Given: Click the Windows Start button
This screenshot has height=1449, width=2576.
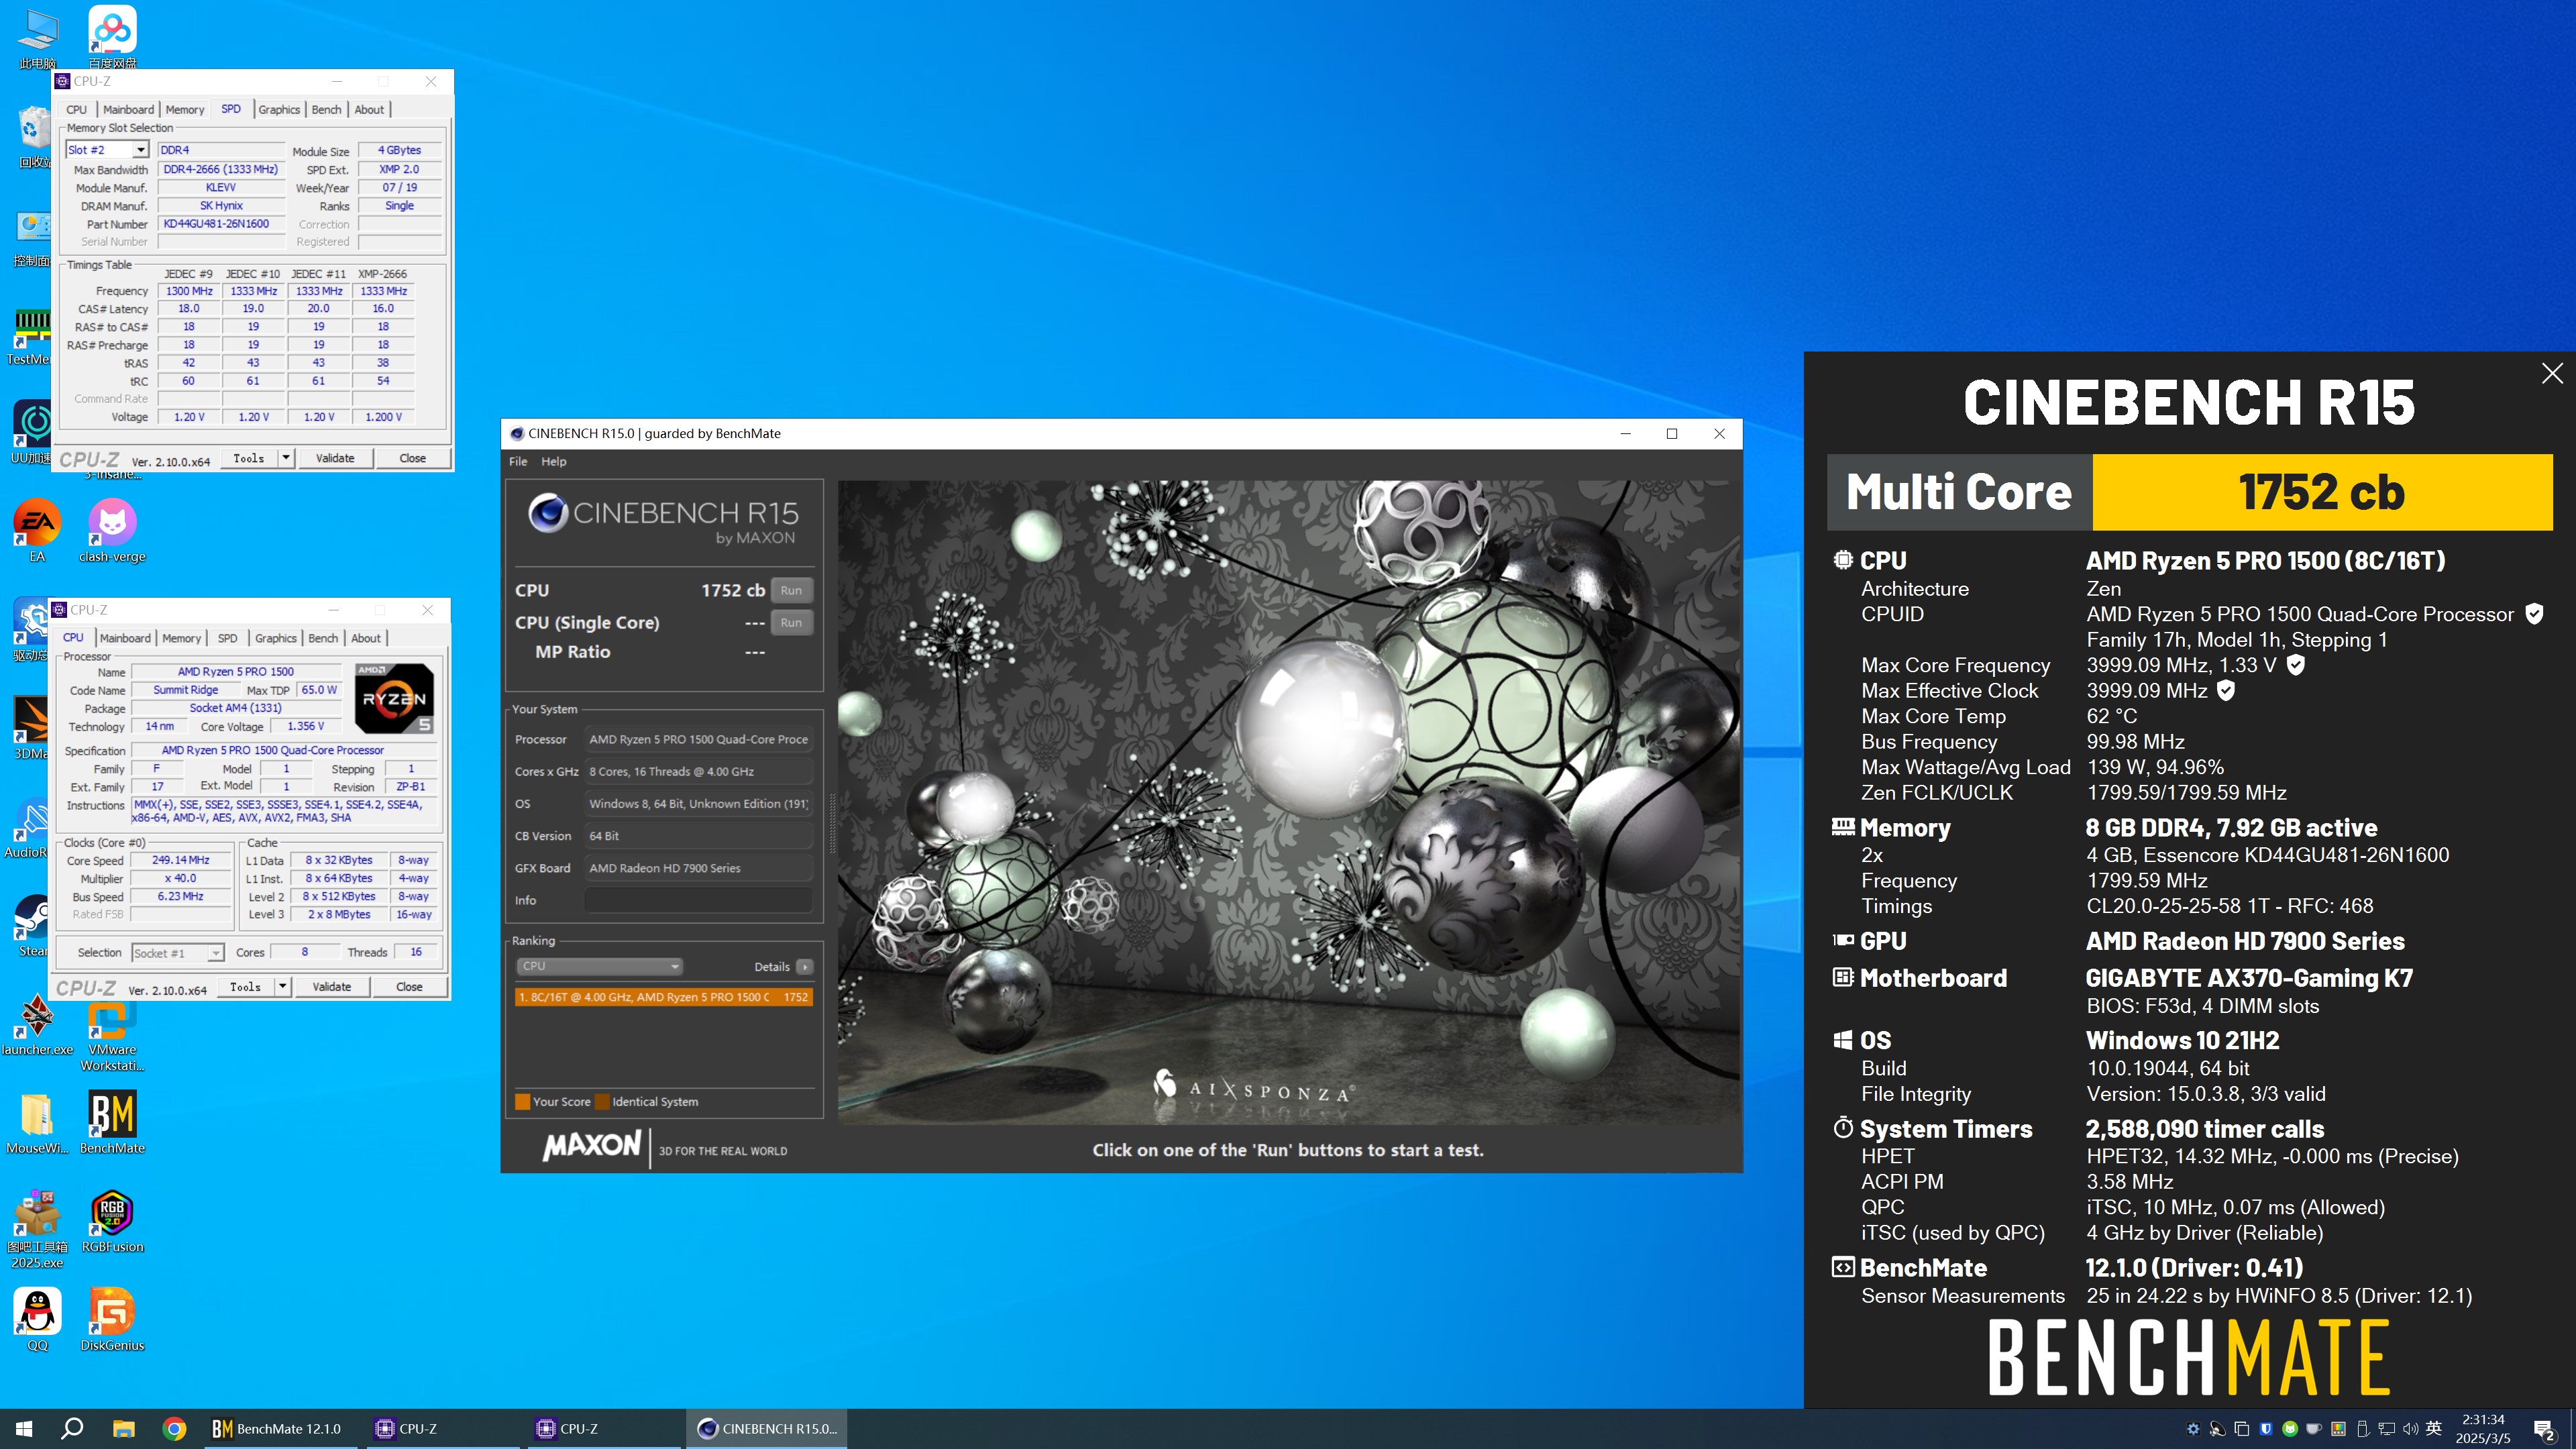Looking at the screenshot, I should [24, 1429].
